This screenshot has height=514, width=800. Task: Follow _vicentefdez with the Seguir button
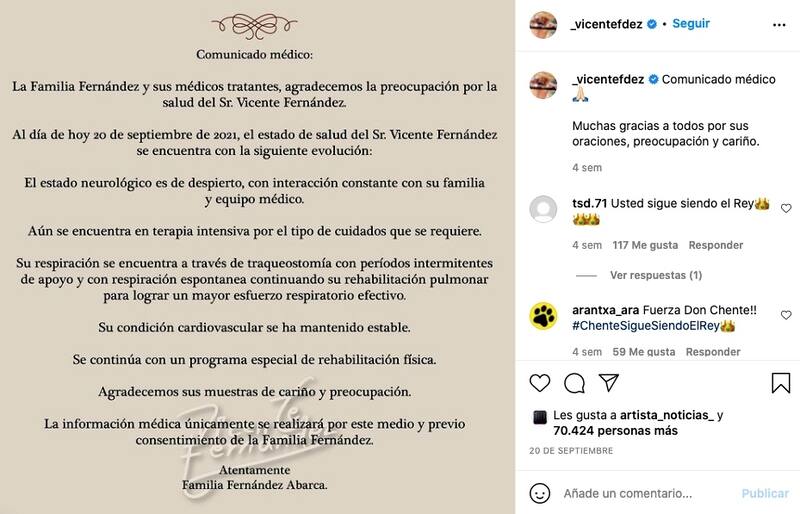691,23
